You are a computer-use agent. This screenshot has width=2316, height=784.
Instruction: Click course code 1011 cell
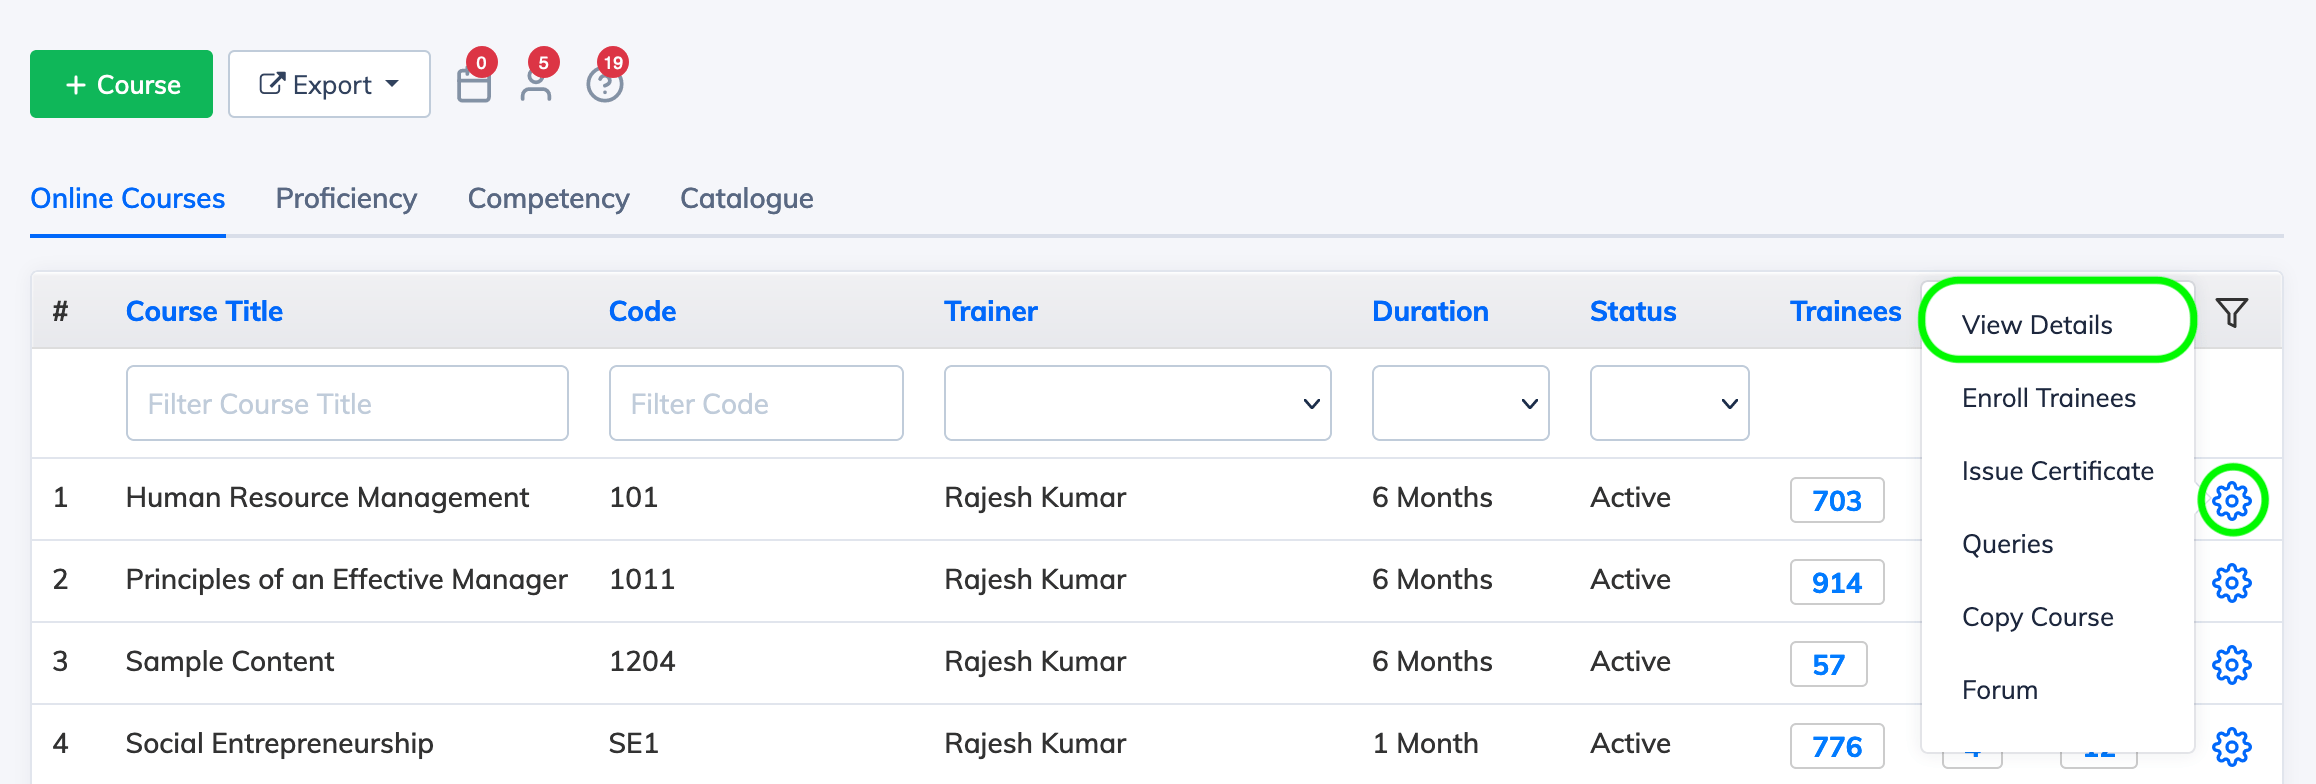click(642, 579)
